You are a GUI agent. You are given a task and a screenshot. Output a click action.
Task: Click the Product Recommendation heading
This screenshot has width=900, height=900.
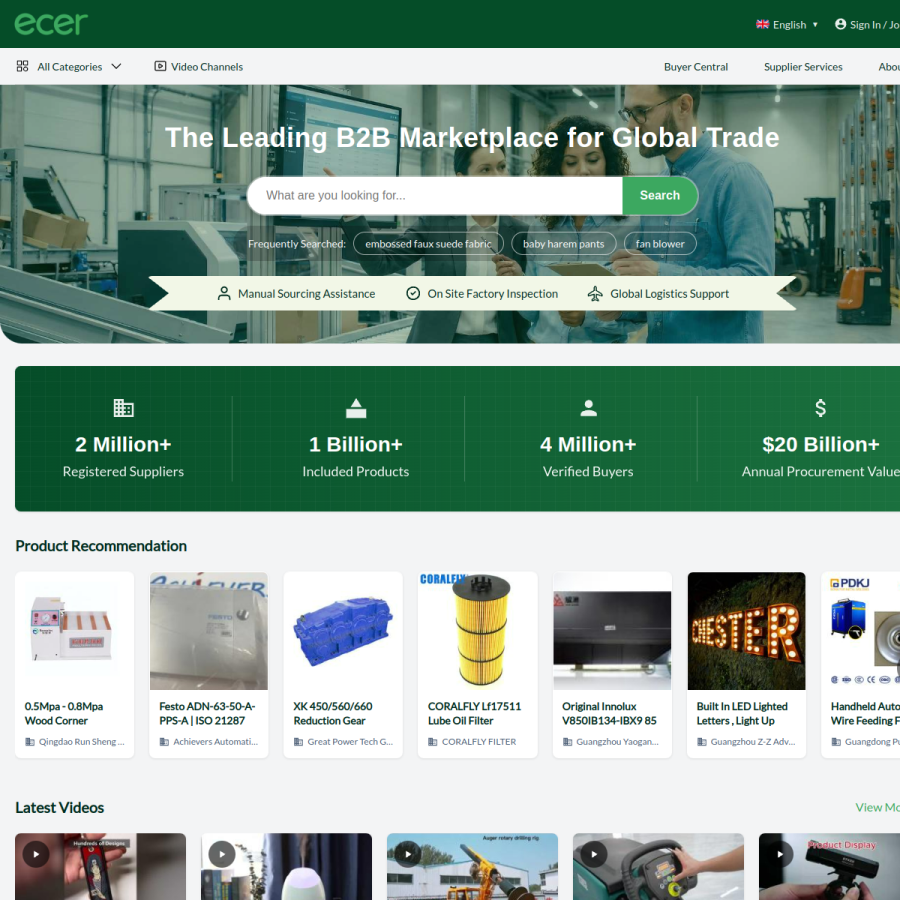click(101, 546)
